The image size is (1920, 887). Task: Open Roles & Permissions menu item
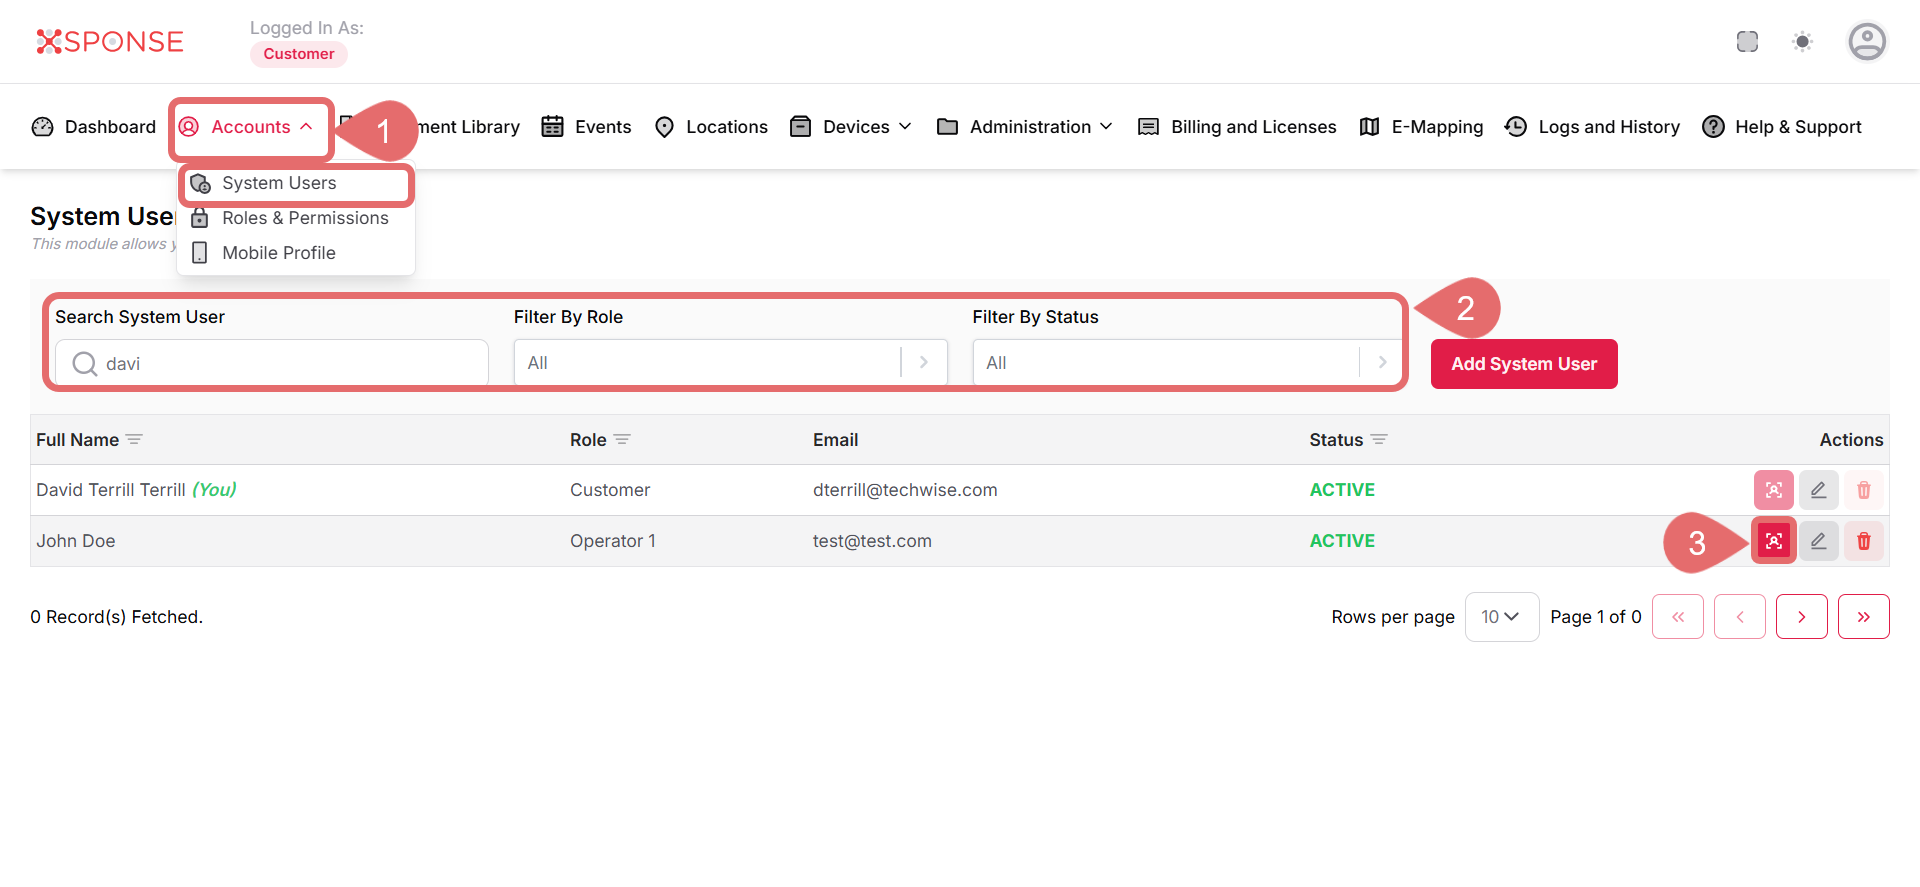click(304, 218)
